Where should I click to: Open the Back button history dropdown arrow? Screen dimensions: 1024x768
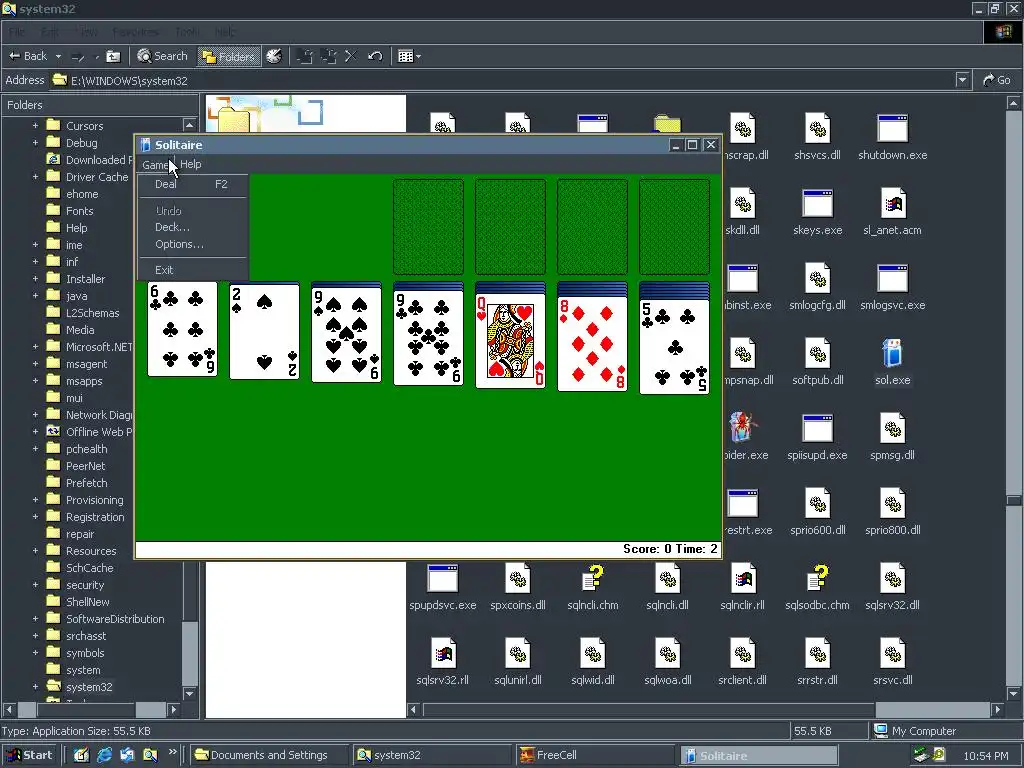point(58,56)
